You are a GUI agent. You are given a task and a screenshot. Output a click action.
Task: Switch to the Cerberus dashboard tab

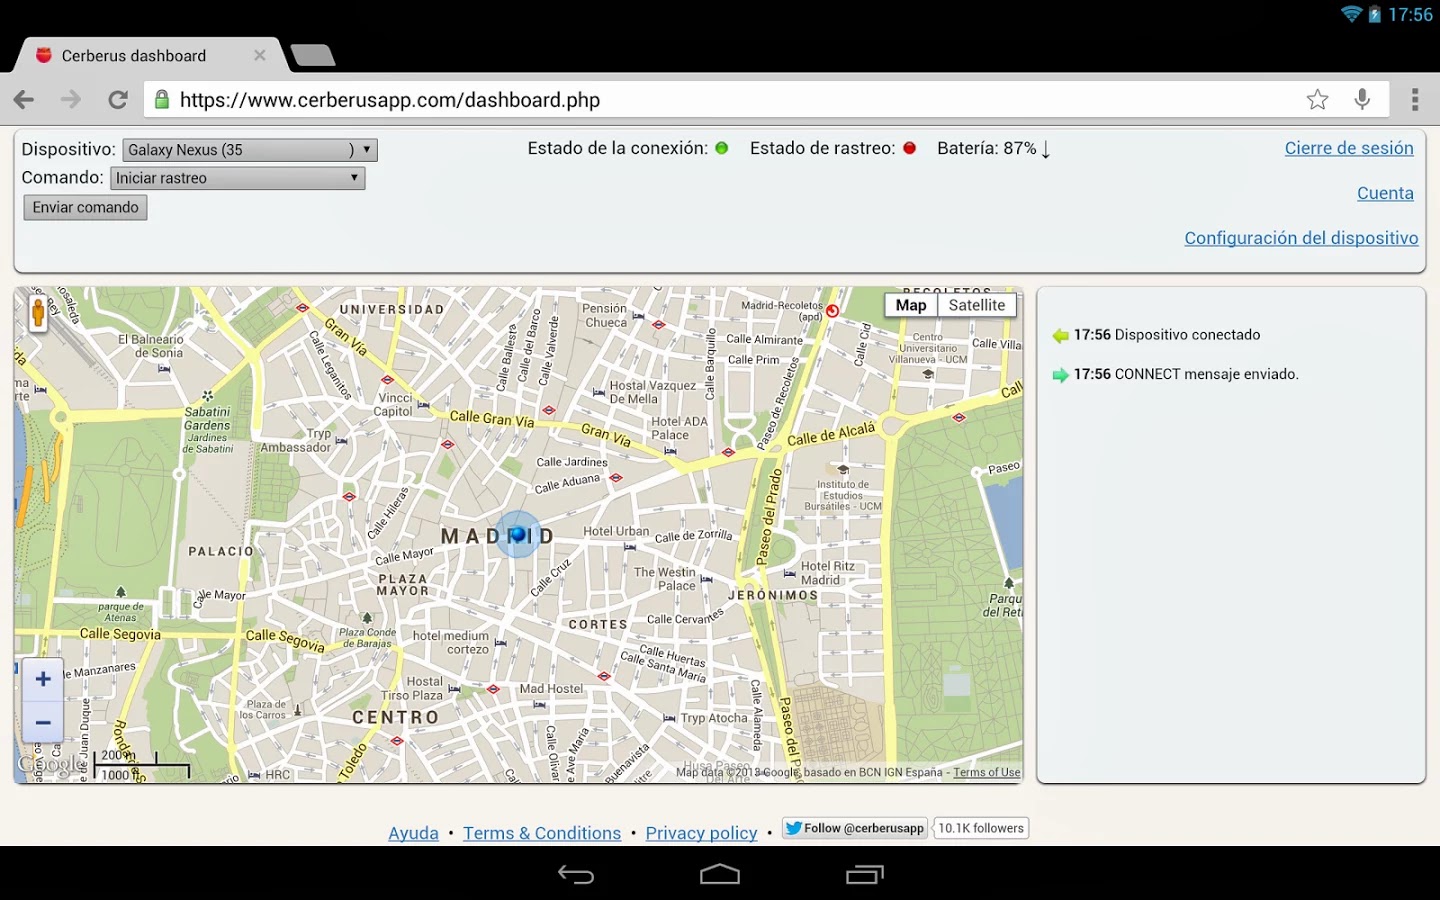tap(133, 55)
